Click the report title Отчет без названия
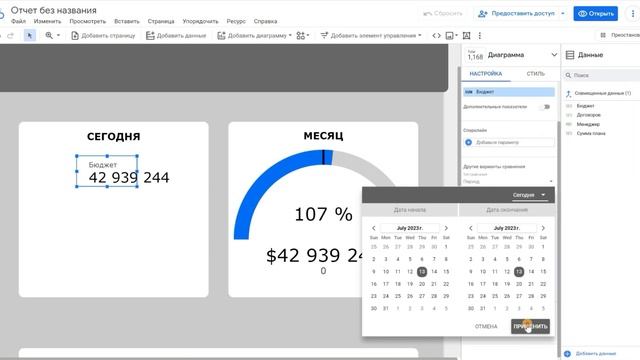This screenshot has height=360, width=640. [53, 10]
